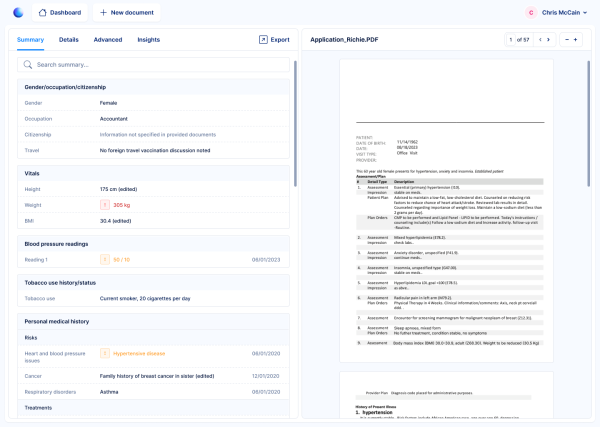Image resolution: width=600 pixels, height=427 pixels.
Task: Select Height value 175 cm (edited)
Action: pos(118,189)
